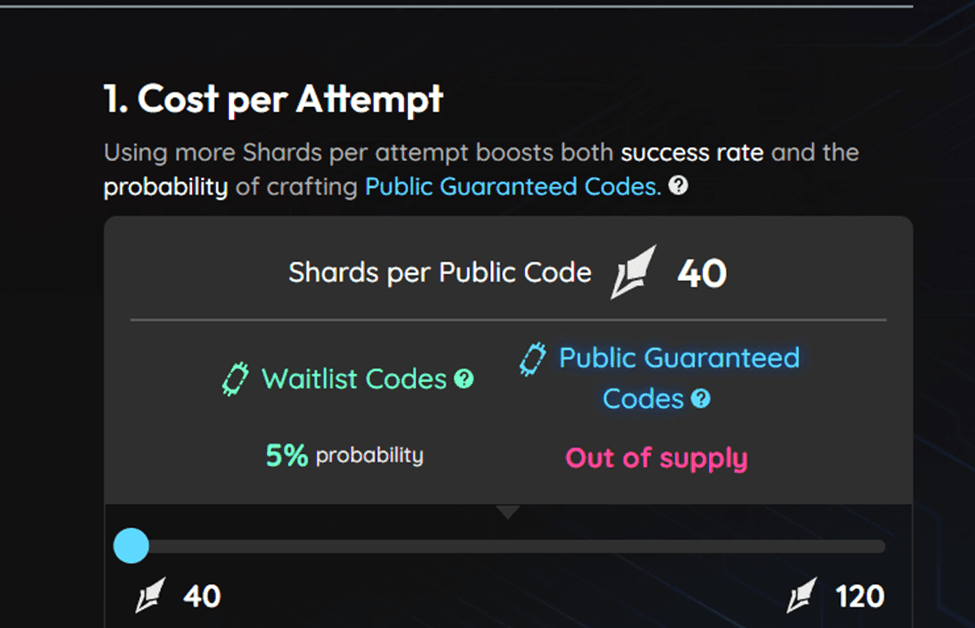Click the small triangle pointer above slider
Viewport: 975px width, 628px height.
[508, 512]
